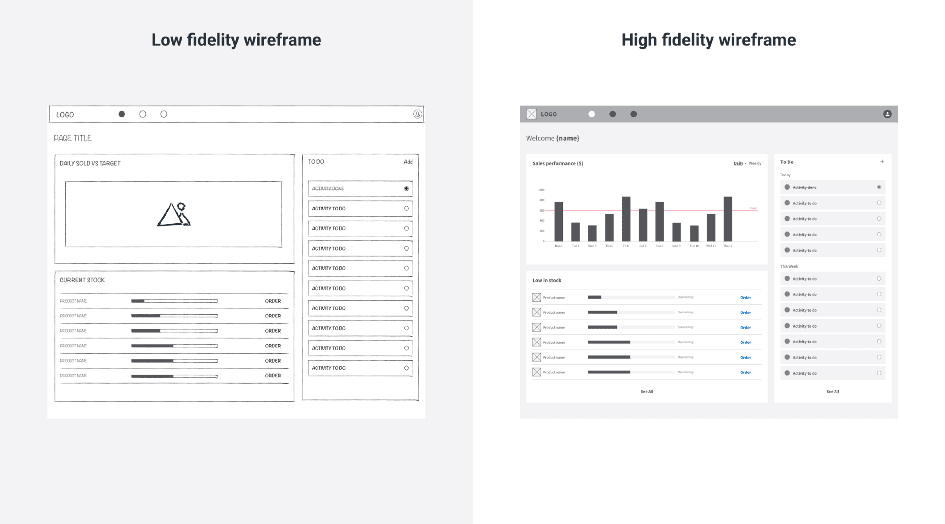Screen dimensions: 945x524
Task: Click the profile icon in low fidelity header
Action: (x=417, y=114)
